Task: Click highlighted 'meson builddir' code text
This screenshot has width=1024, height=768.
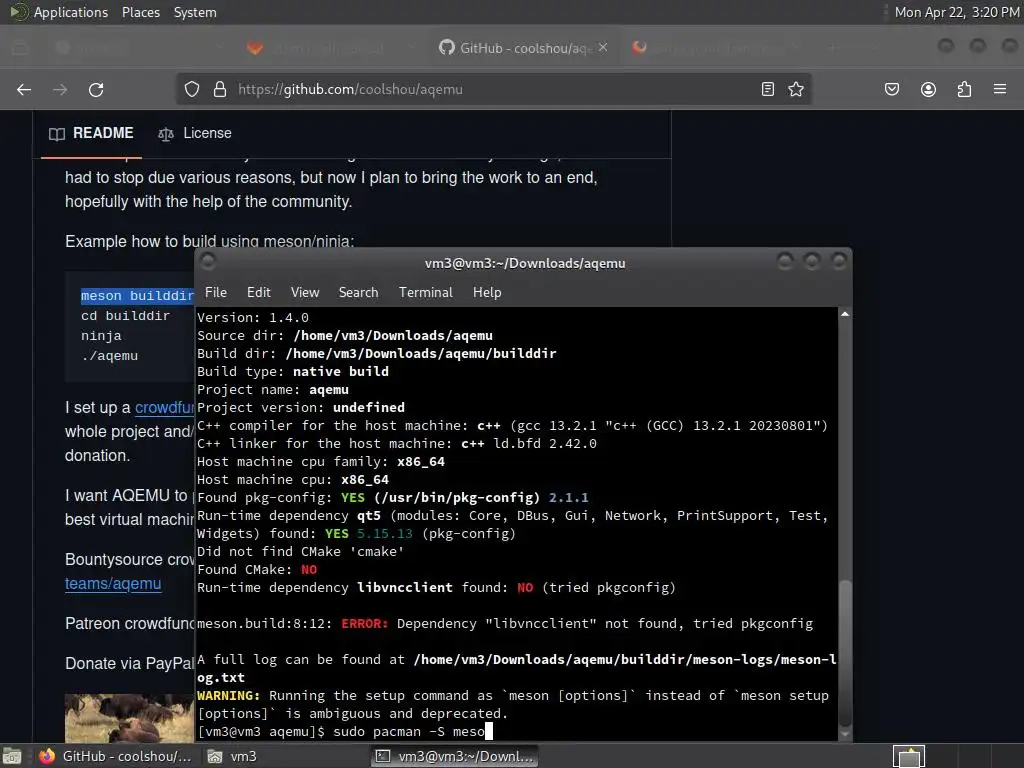Action: click(x=137, y=296)
